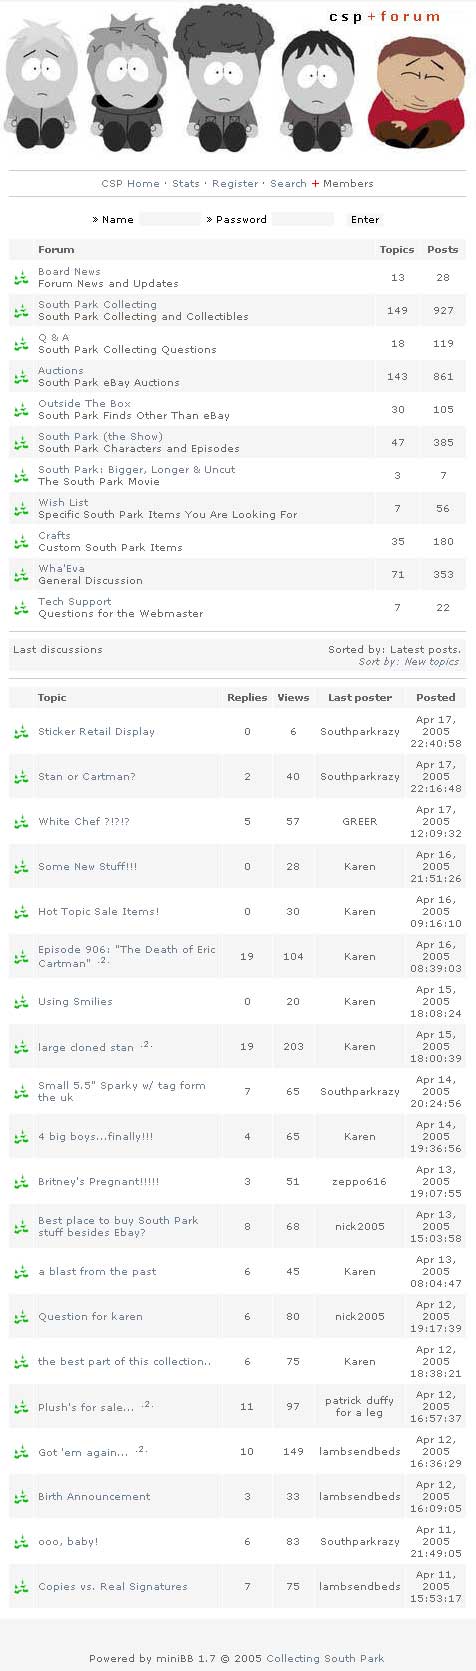
Task: Click the green icon beside Birth Announcement topic
Action: pyautogui.click(x=21, y=1497)
